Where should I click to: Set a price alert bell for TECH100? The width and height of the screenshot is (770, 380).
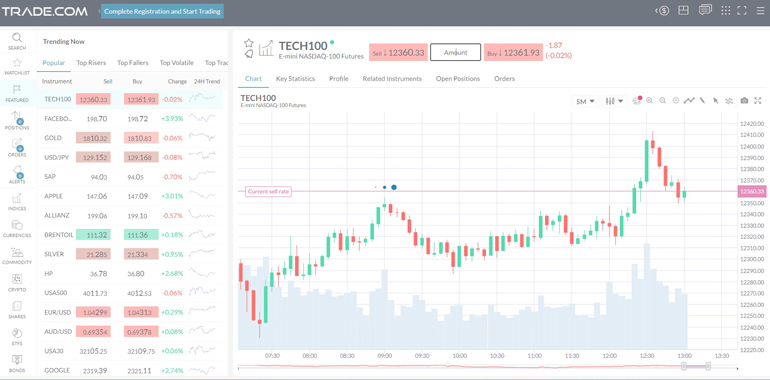tap(248, 53)
